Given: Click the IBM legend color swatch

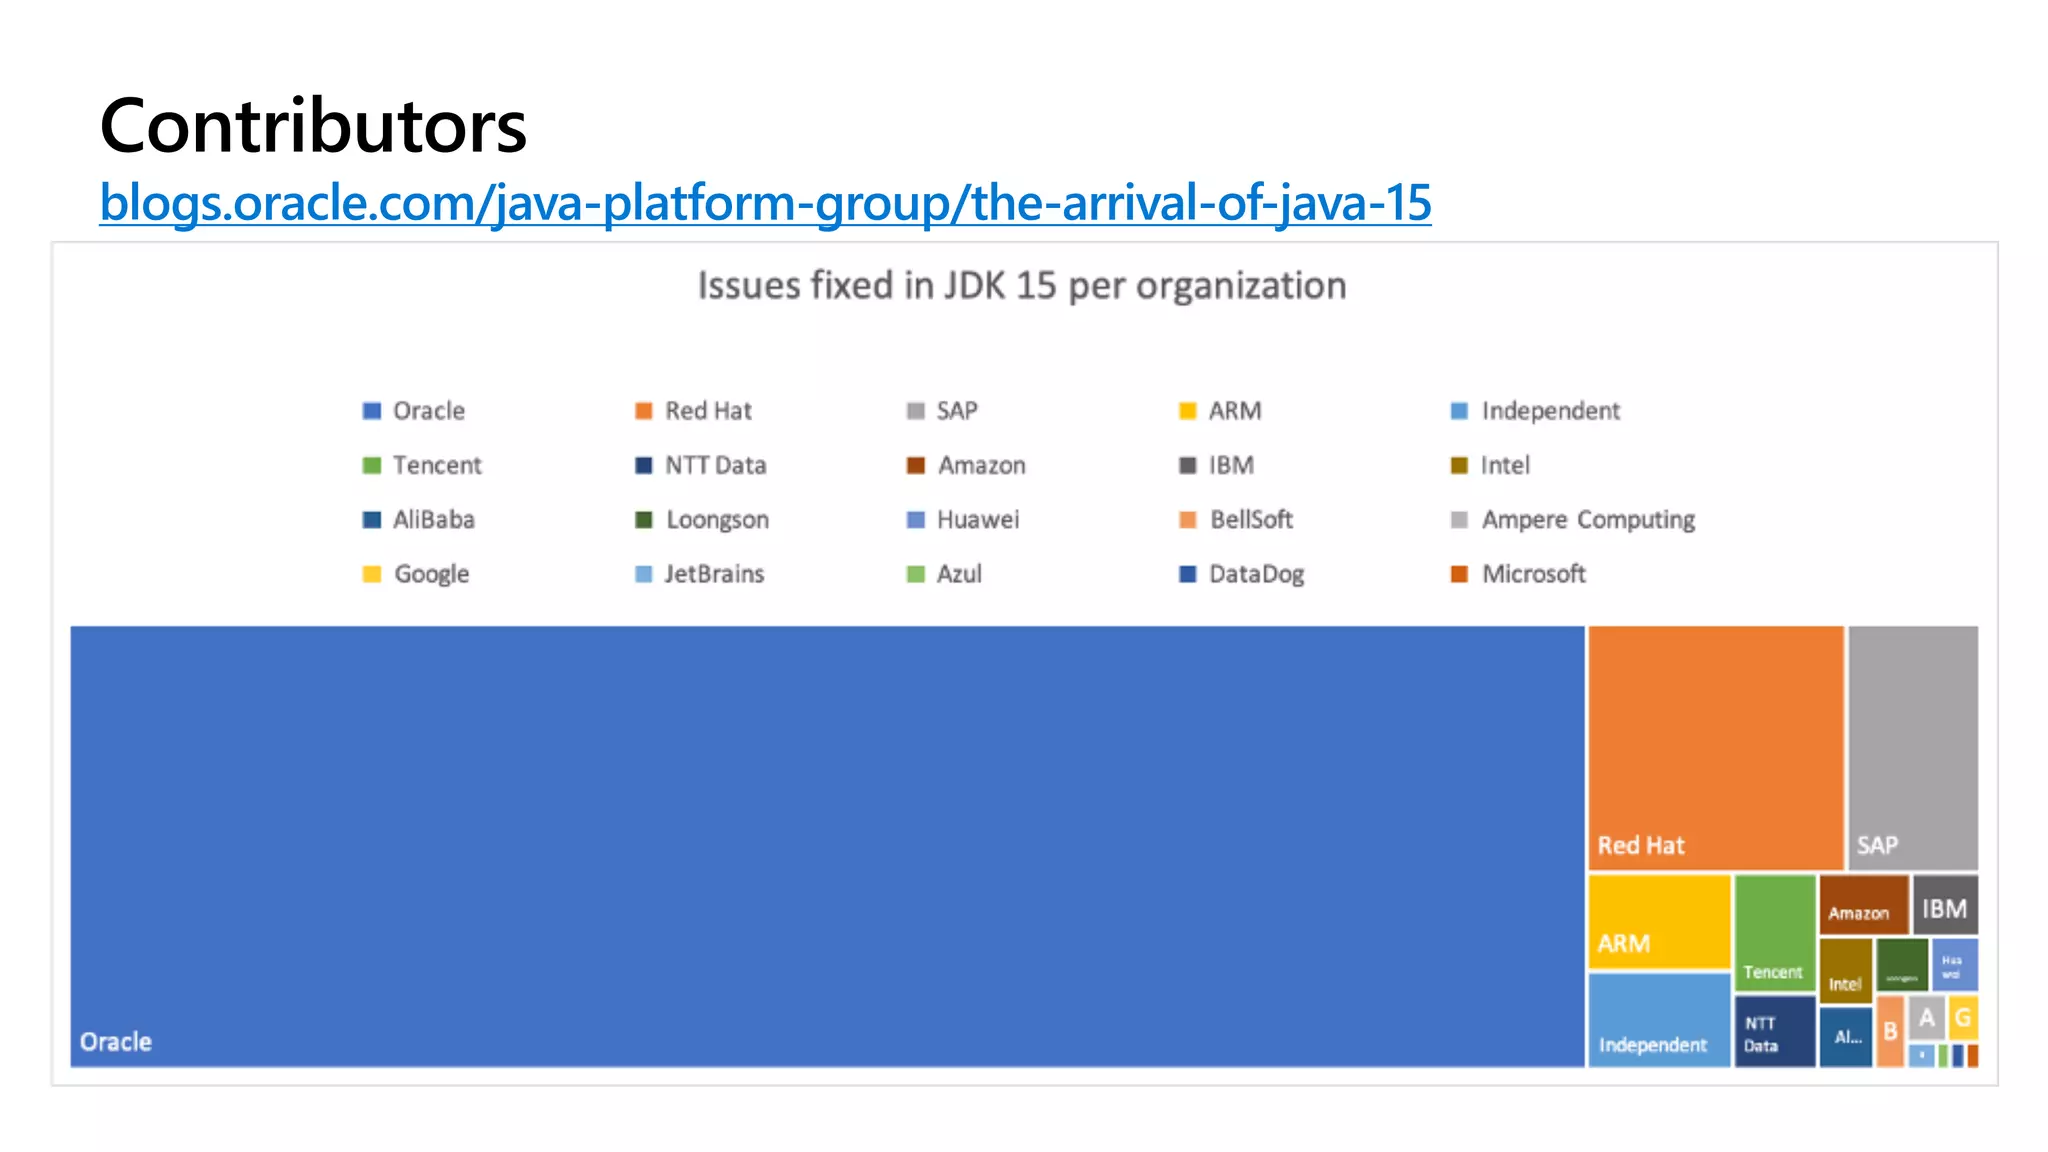Looking at the screenshot, I should pos(1188,465).
